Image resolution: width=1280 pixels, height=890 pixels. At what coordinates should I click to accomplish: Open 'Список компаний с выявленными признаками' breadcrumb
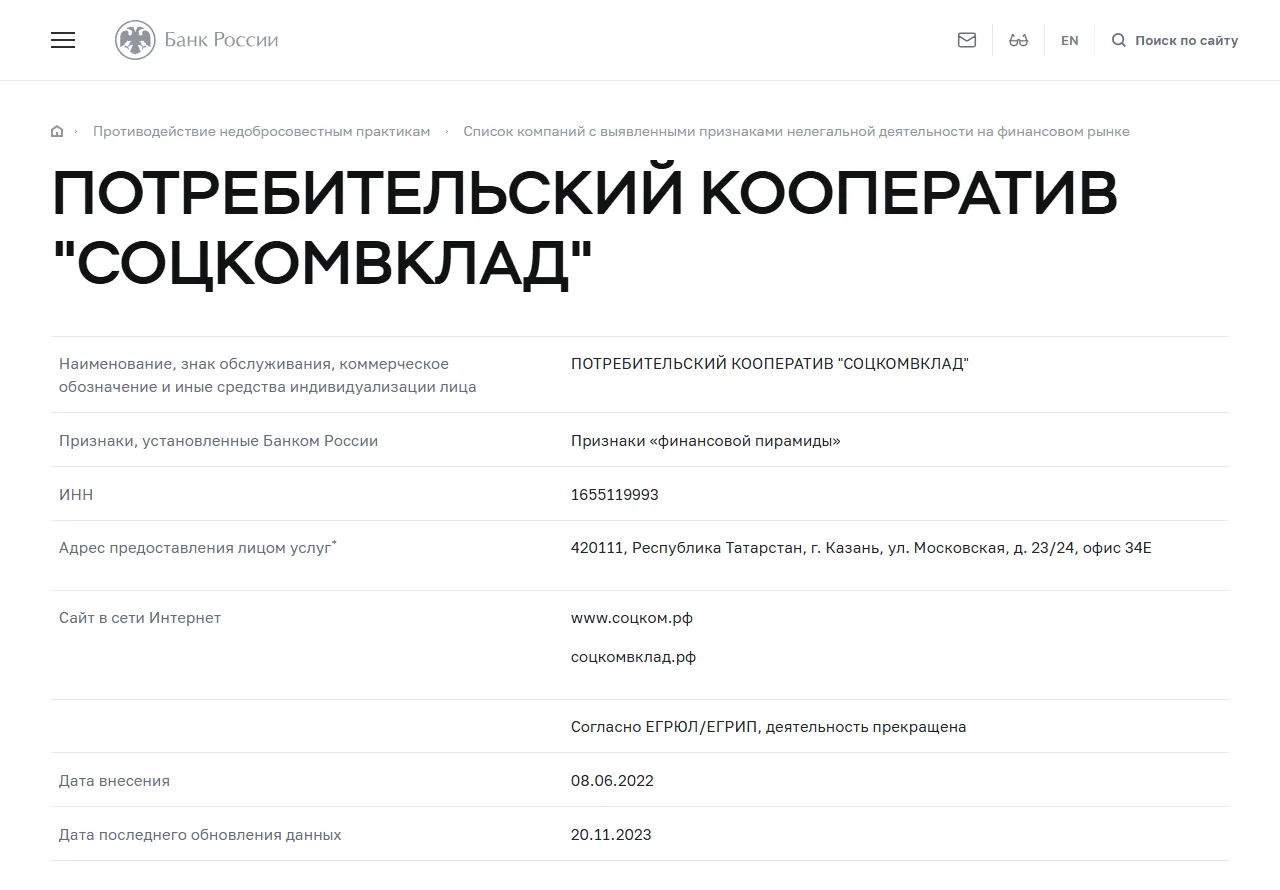point(796,131)
